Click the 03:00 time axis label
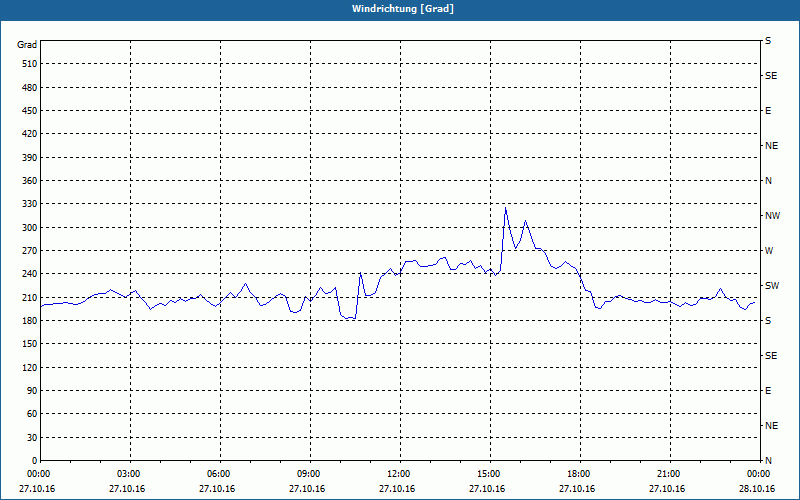The width and height of the screenshot is (800, 500). click(x=131, y=474)
